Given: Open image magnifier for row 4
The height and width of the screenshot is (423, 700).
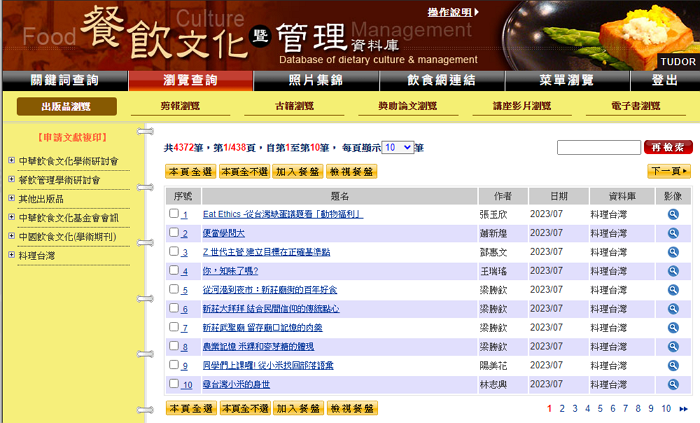Looking at the screenshot, I should tap(673, 271).
